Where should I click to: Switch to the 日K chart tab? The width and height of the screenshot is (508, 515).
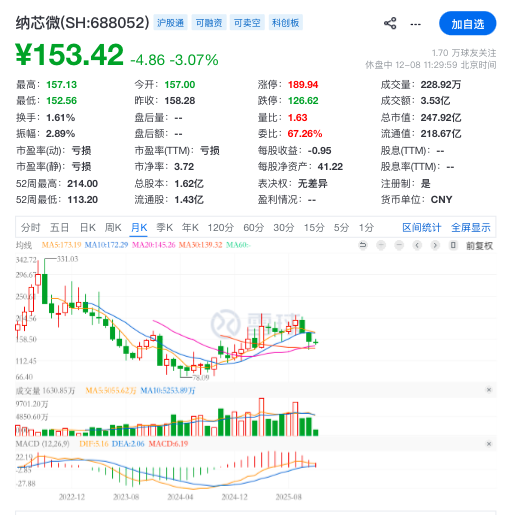[x=88, y=228]
